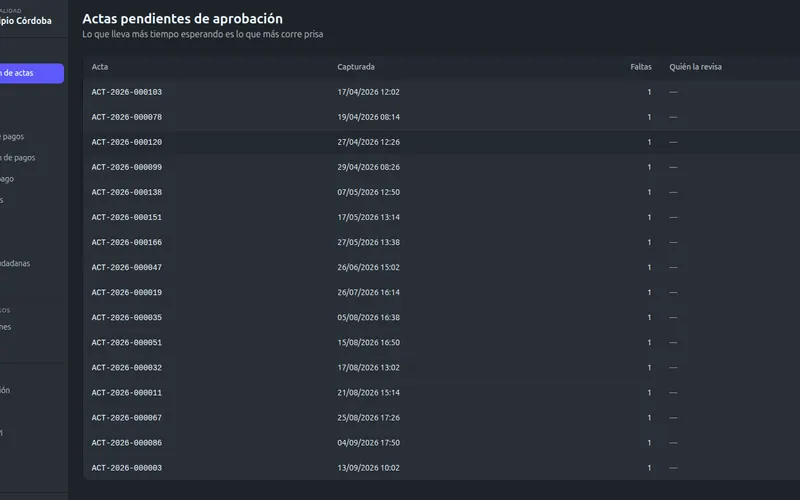
Task: Select acta ACT-2026-000120
Action: 127,142
